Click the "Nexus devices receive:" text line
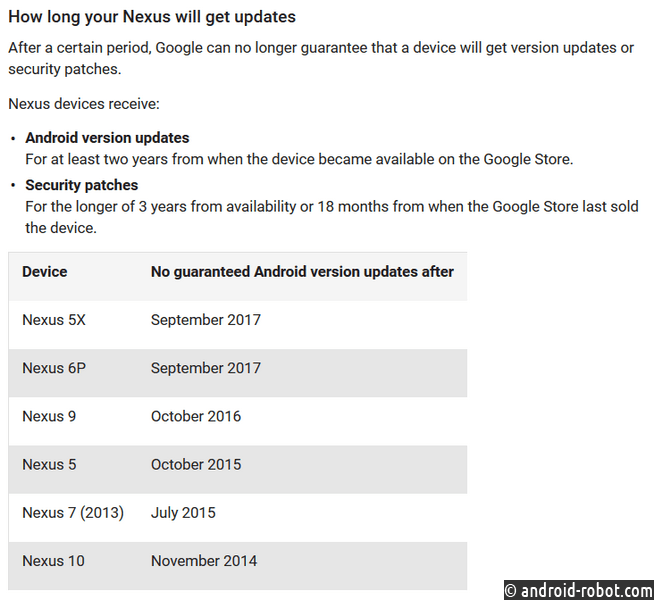Screen dimensions: 654x600 click(83, 103)
